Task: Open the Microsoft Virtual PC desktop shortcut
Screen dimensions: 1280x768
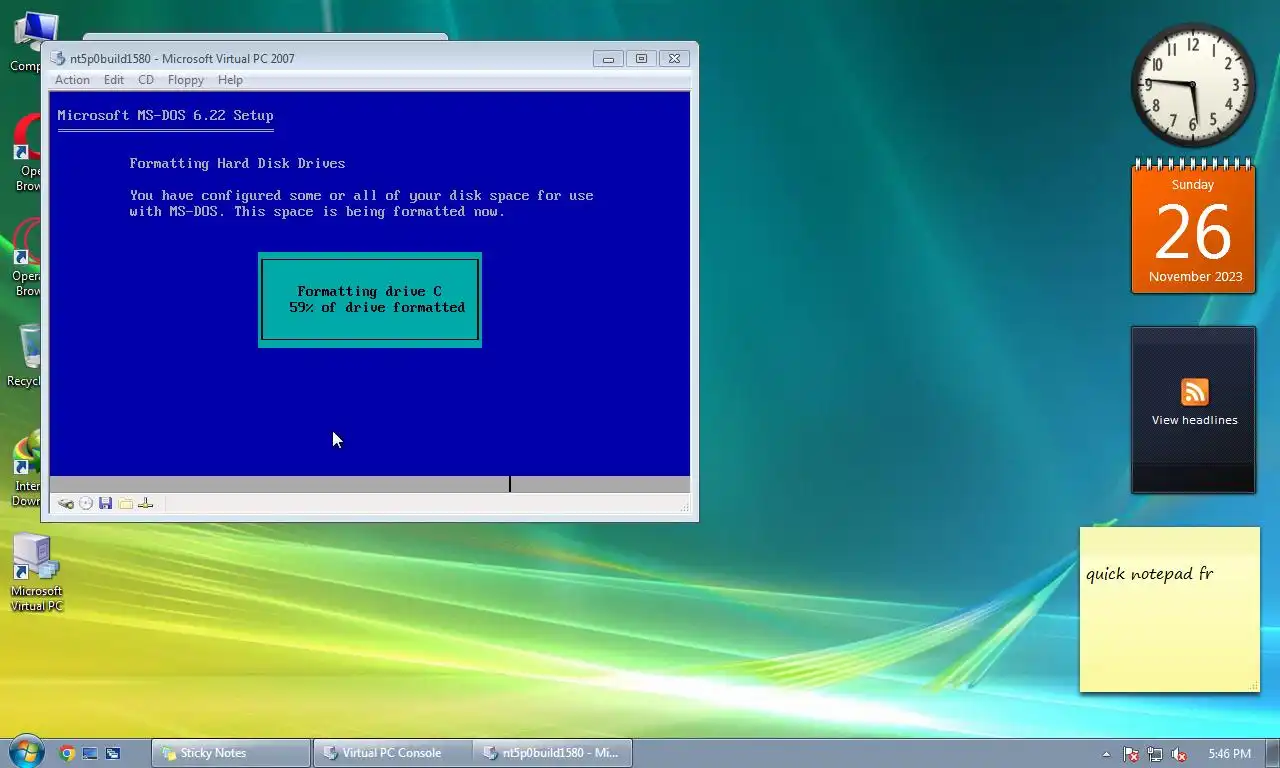Action: click(x=36, y=573)
